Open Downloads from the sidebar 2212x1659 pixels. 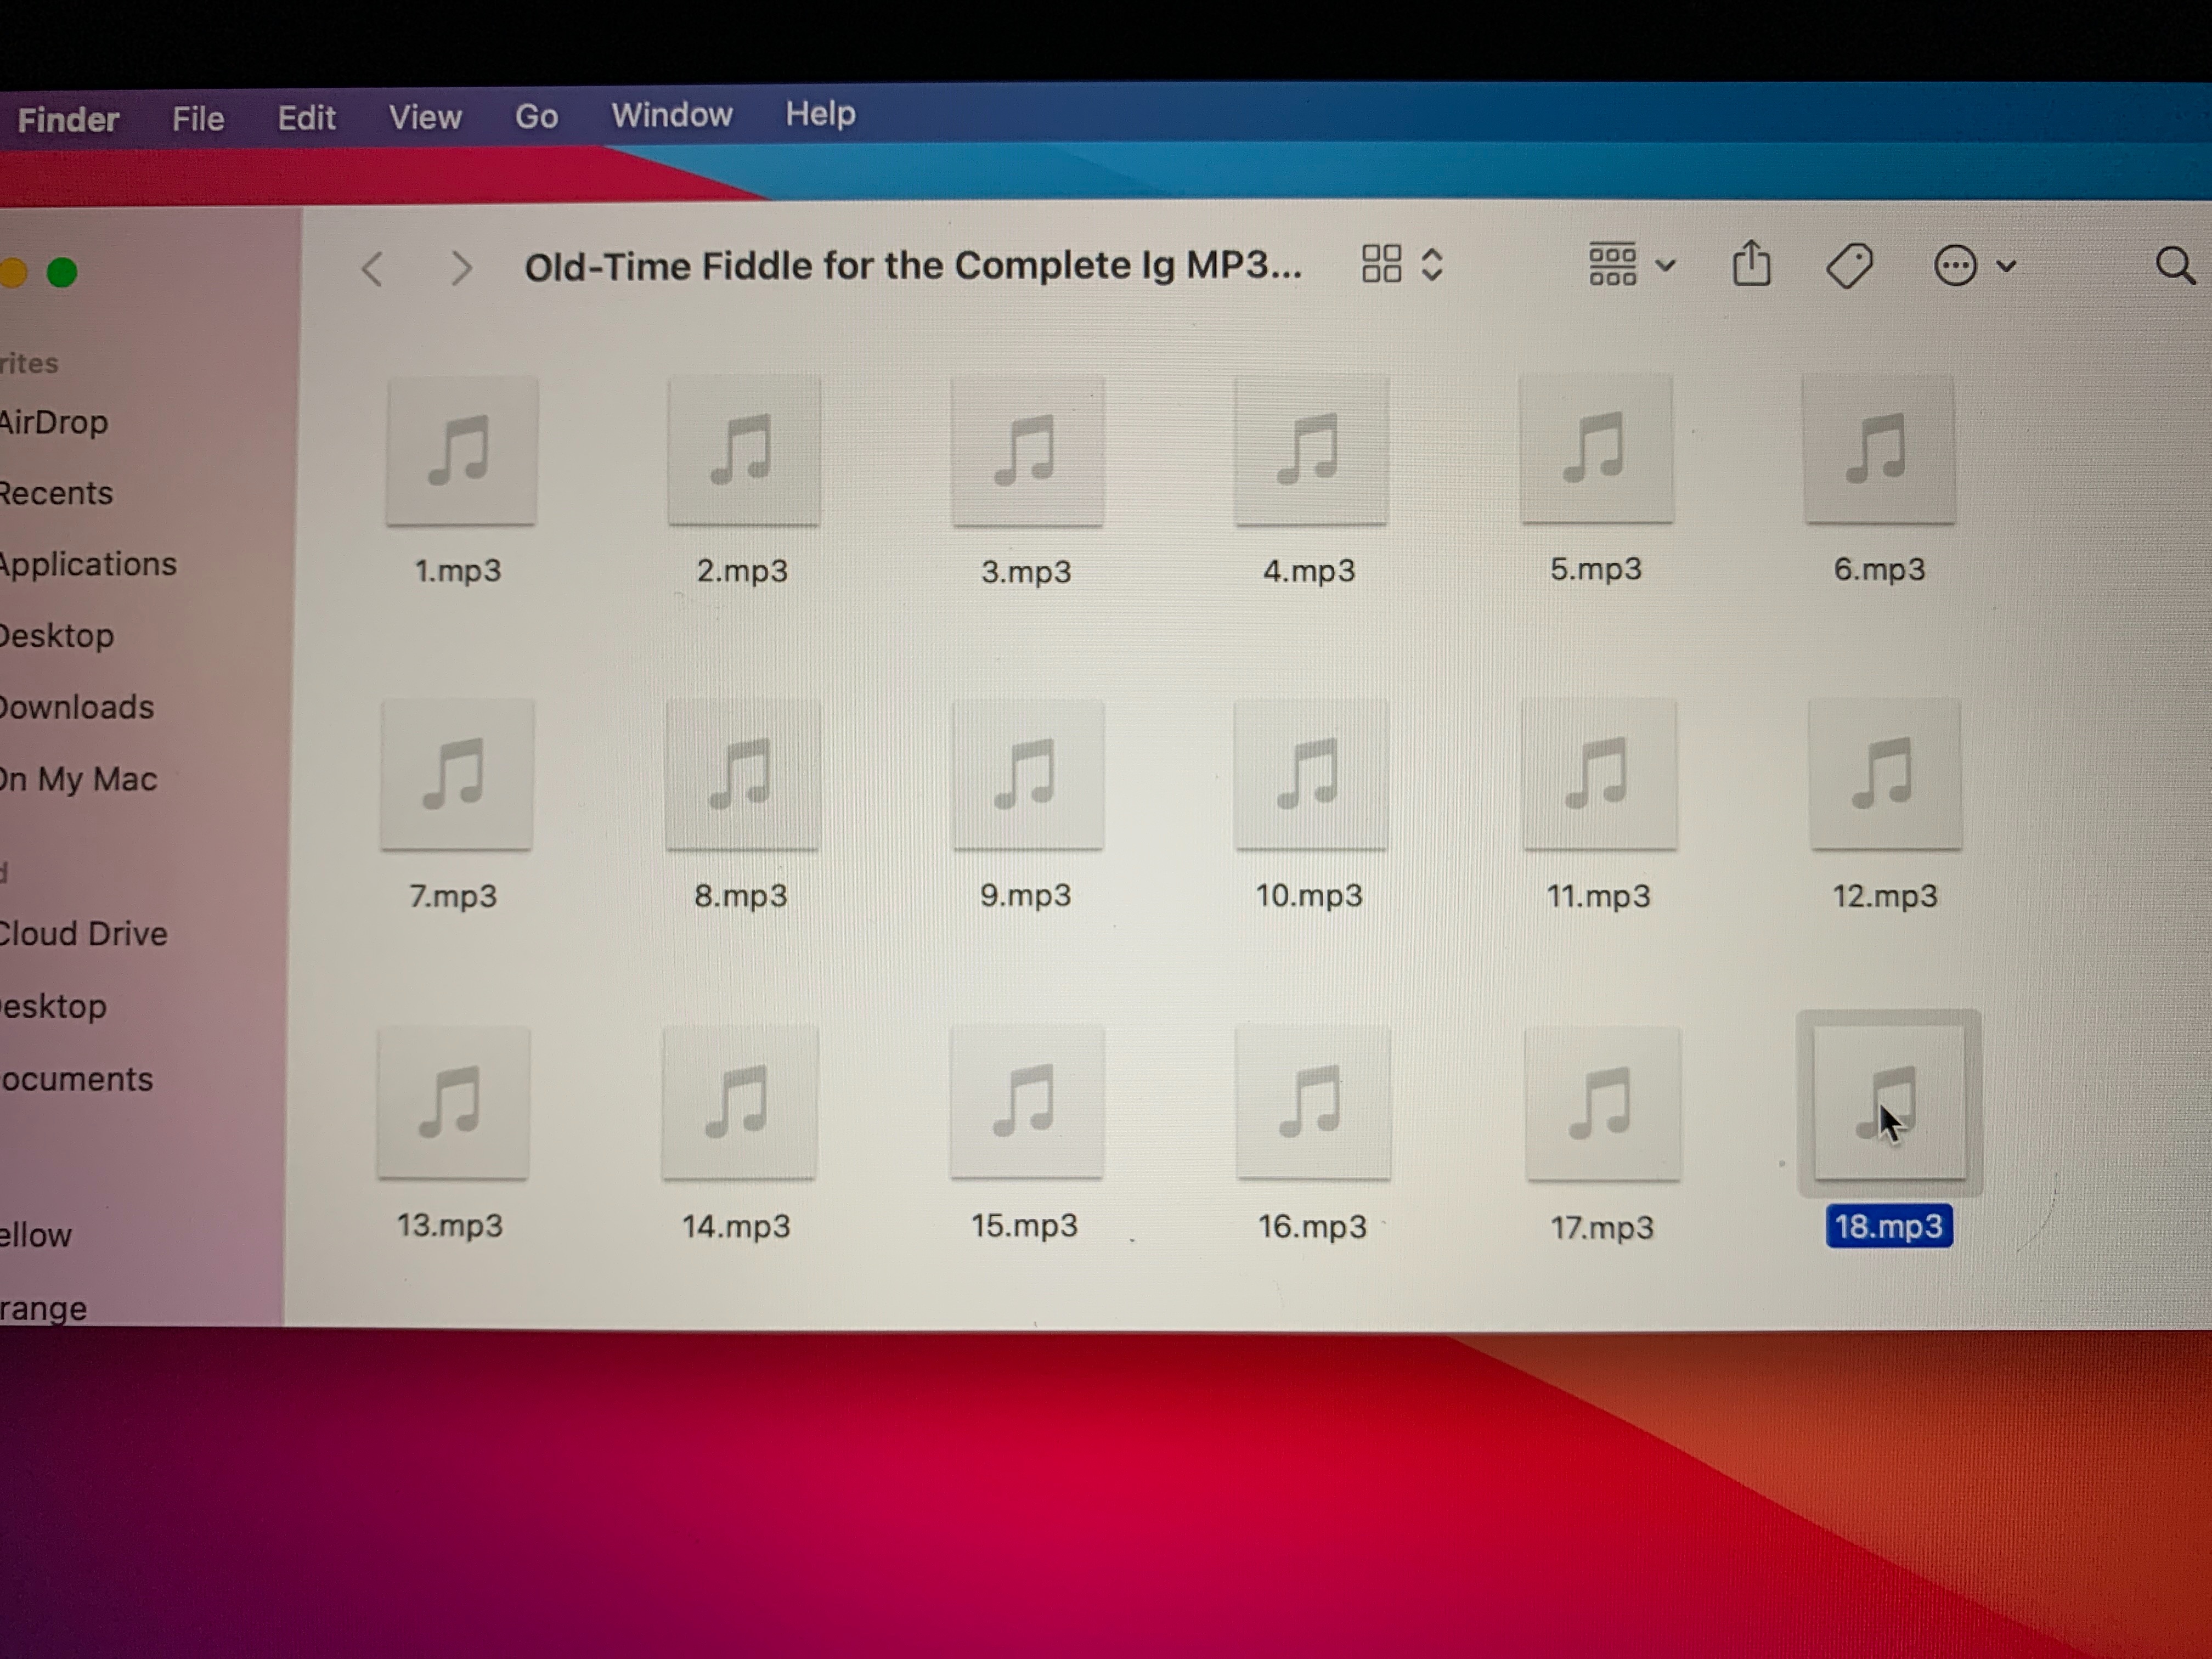(x=77, y=707)
